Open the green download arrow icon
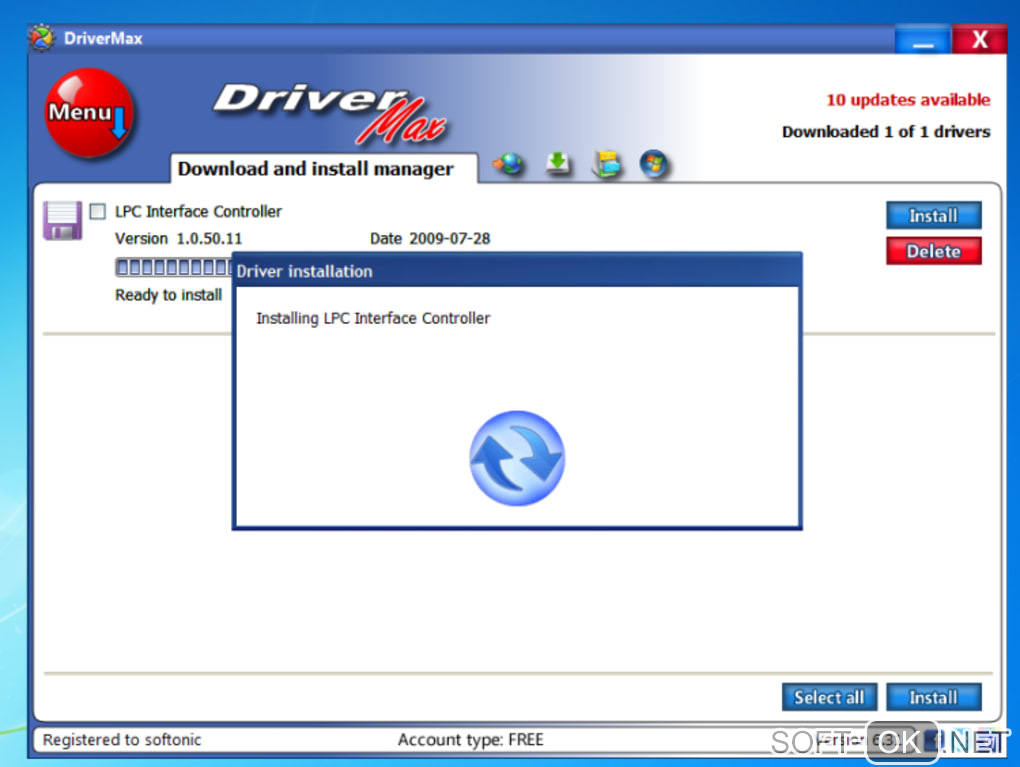Viewport: 1020px width, 767px height. [557, 163]
